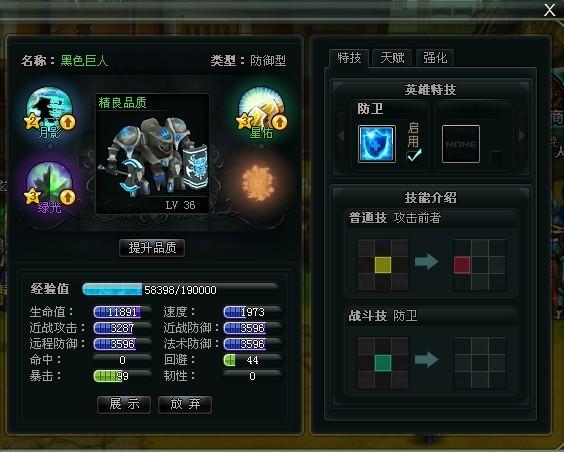
Task: Click the black giant hero portrait thumbnail
Action: [153, 153]
